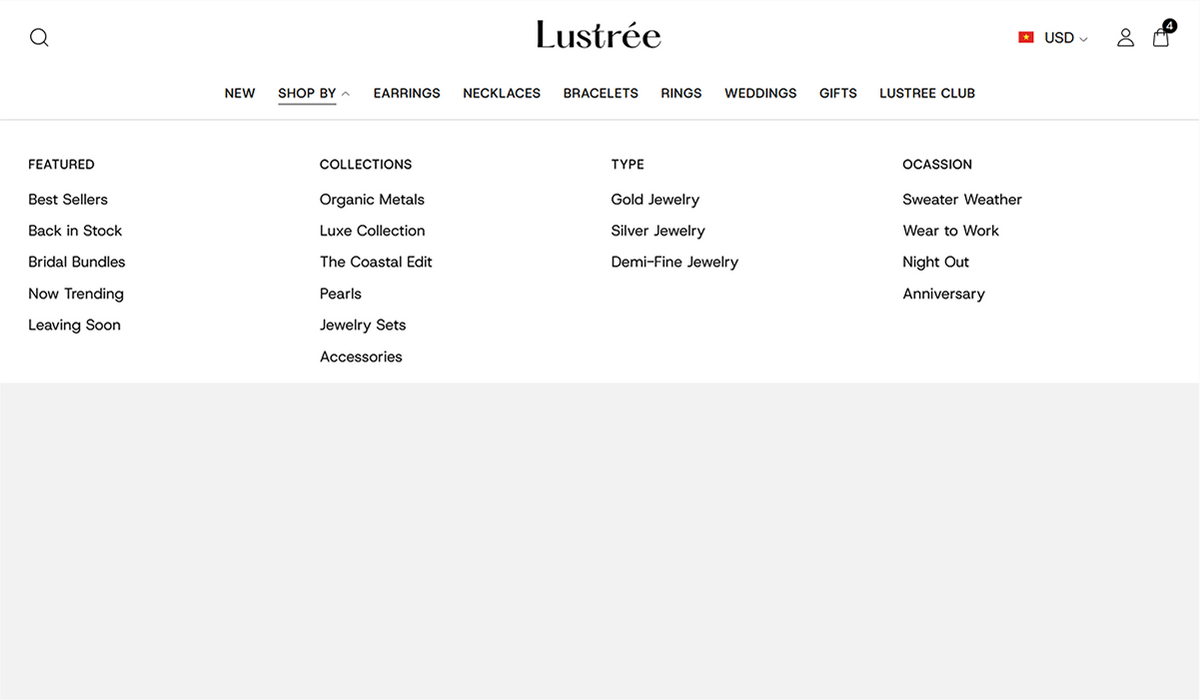Select the Gold Jewelry type
The image size is (1200, 700).
click(x=655, y=199)
